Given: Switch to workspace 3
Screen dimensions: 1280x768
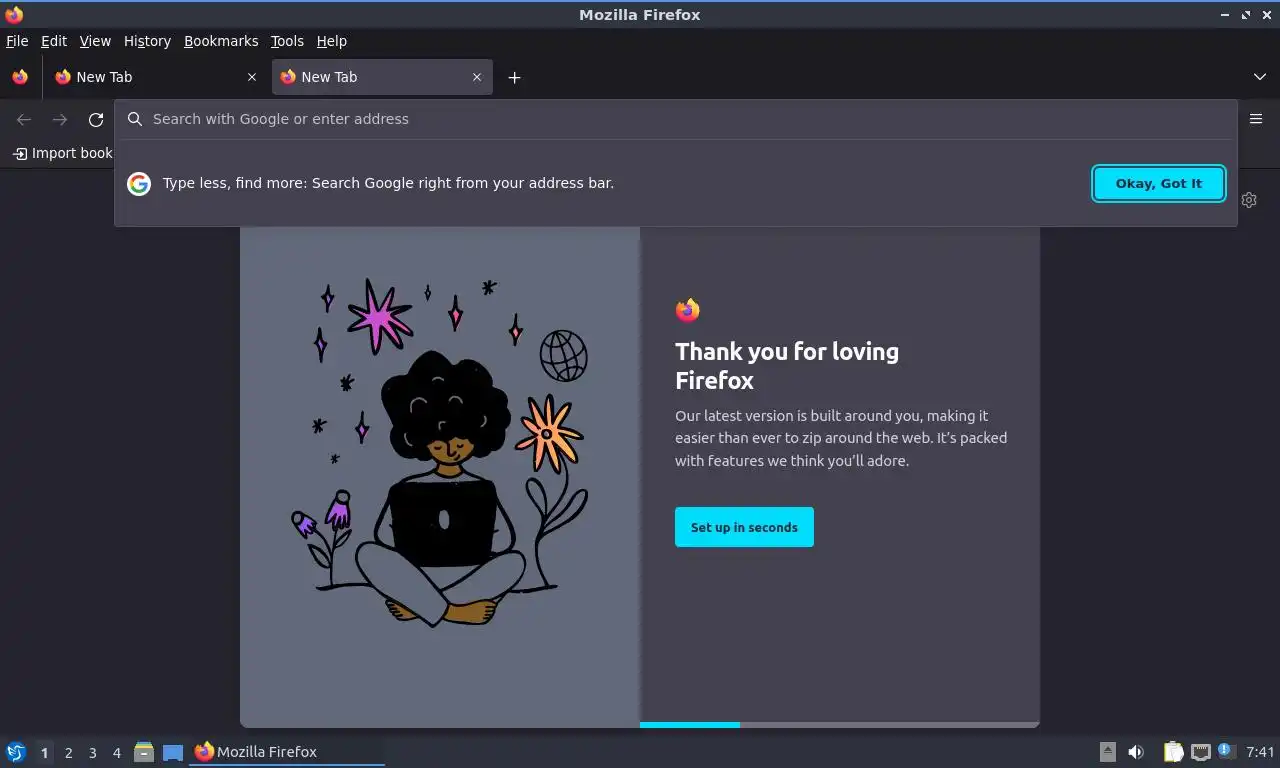Looking at the screenshot, I should click(92, 753).
